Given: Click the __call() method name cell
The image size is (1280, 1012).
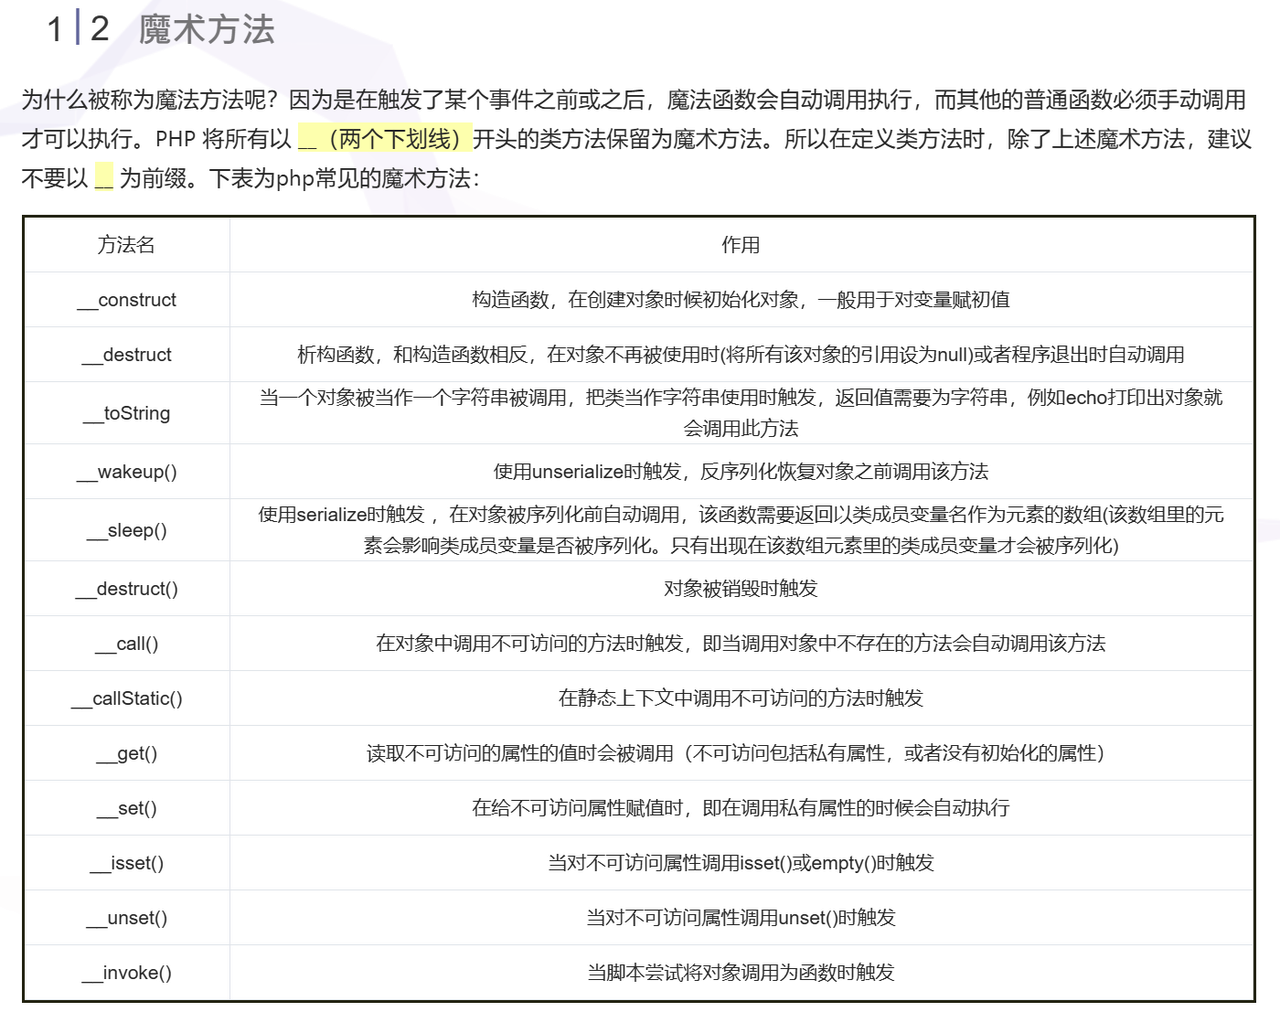Looking at the screenshot, I should [126, 644].
